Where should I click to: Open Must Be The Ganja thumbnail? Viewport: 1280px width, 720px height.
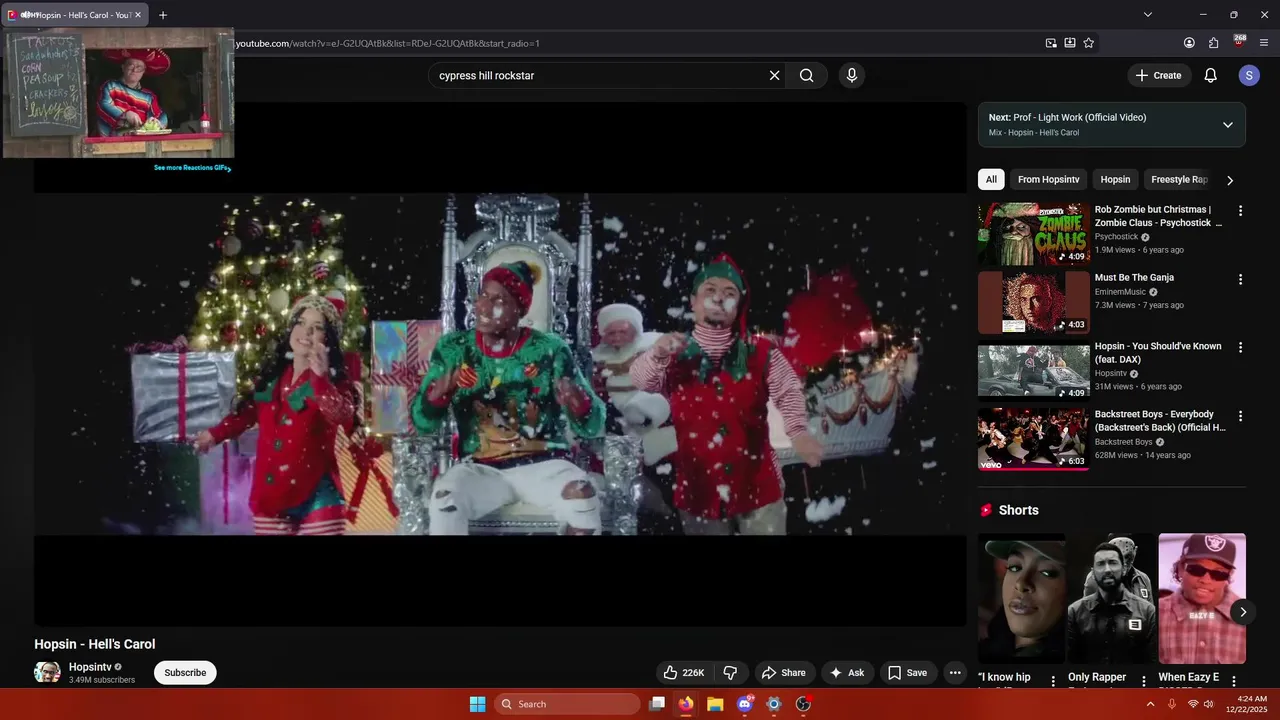coord(1033,302)
